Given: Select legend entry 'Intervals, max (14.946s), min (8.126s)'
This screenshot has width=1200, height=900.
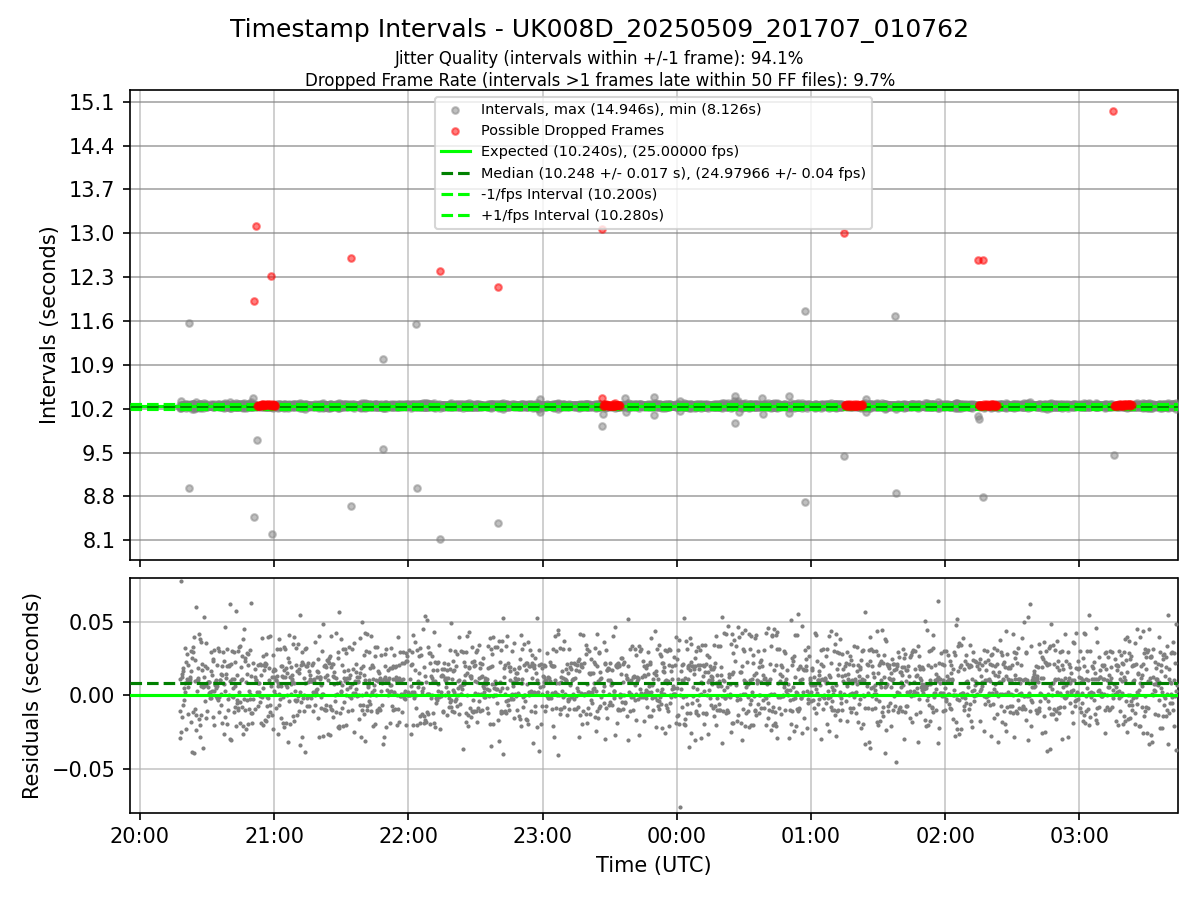Looking at the screenshot, I should (621, 108).
